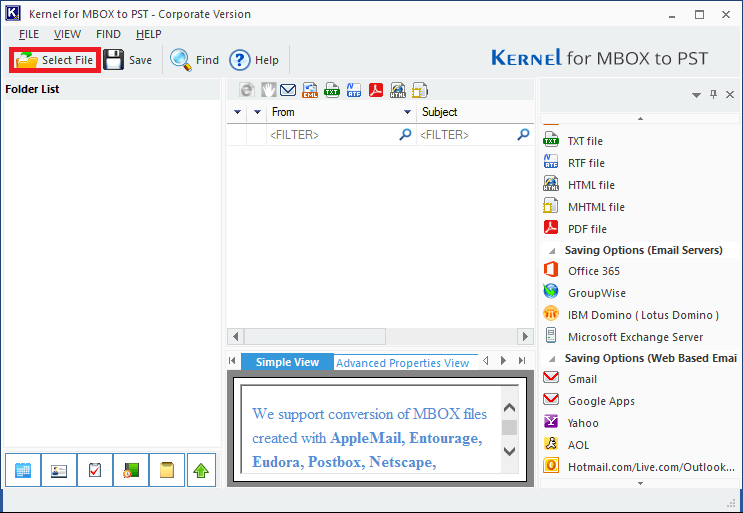The width and height of the screenshot is (743, 513).
Task: Click the search icon in Subject filter
Action: pos(523,135)
